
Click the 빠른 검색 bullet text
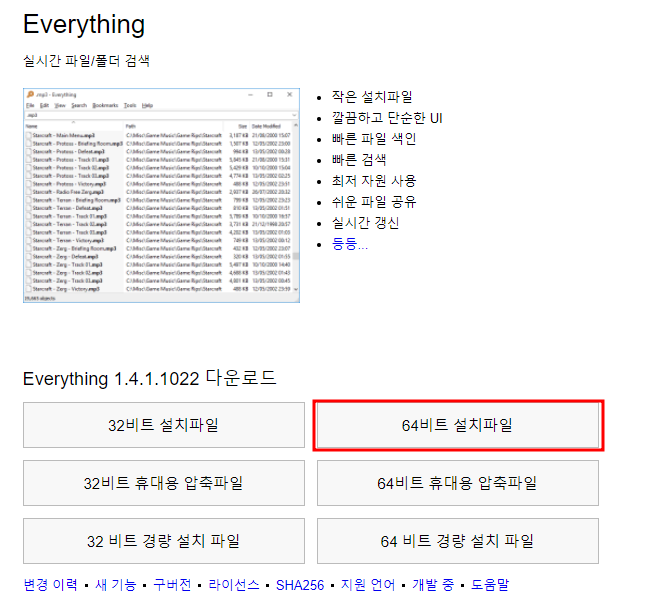tap(359, 160)
